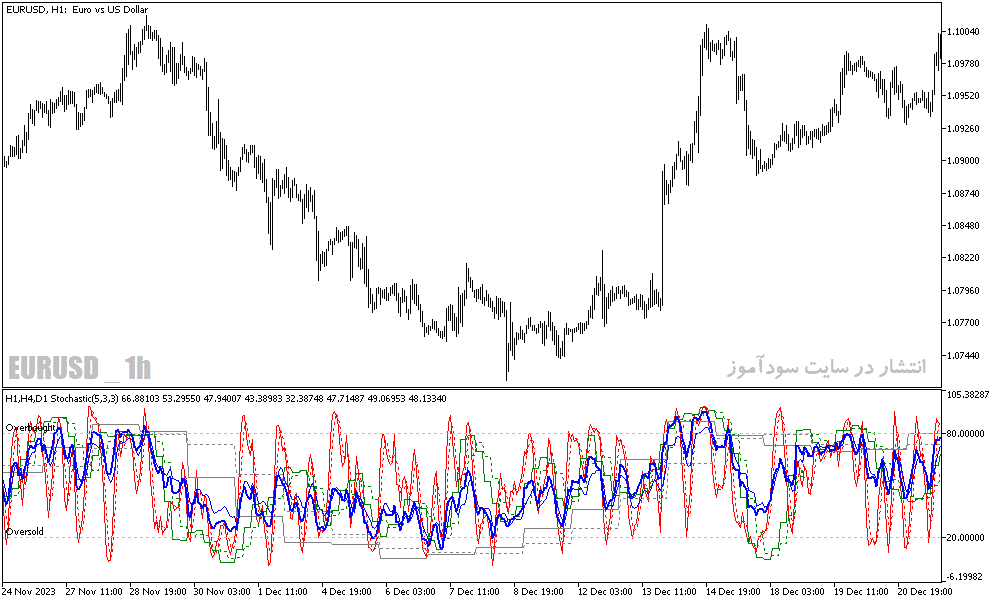Screen dimensions: 994x603
Task: Click the 24 Nov 2023 date marker
Action: (x=29, y=592)
